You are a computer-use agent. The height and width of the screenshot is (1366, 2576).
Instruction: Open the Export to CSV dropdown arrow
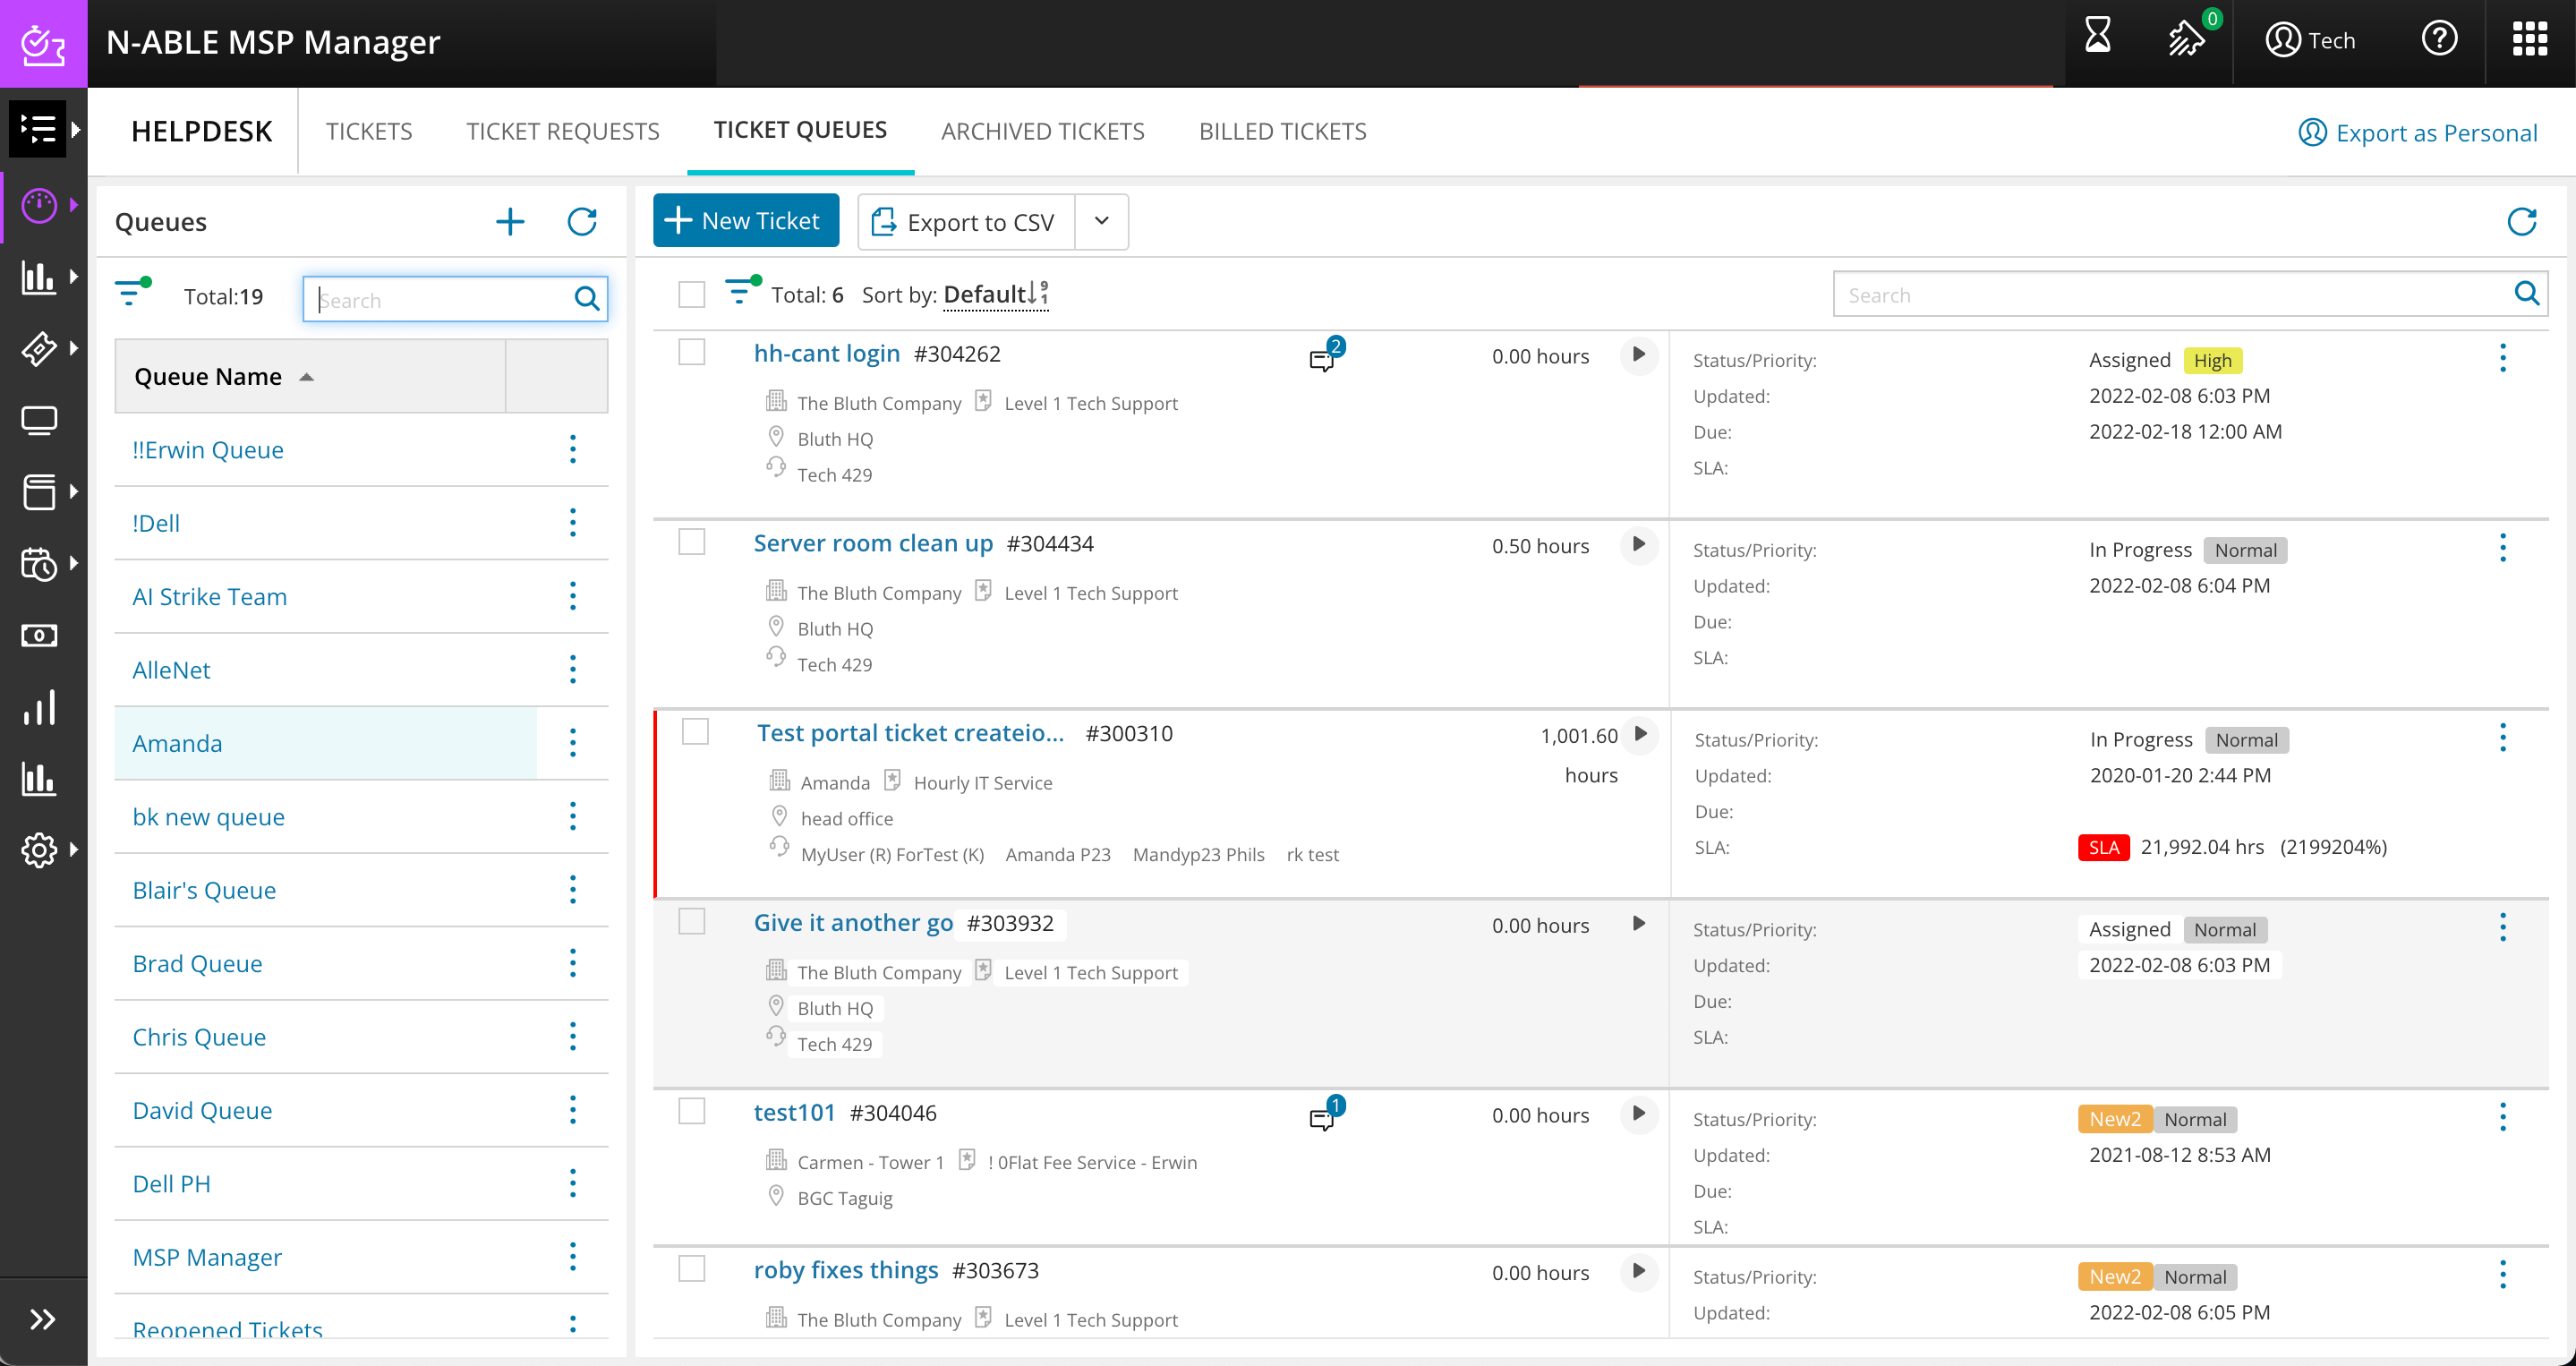(1101, 221)
